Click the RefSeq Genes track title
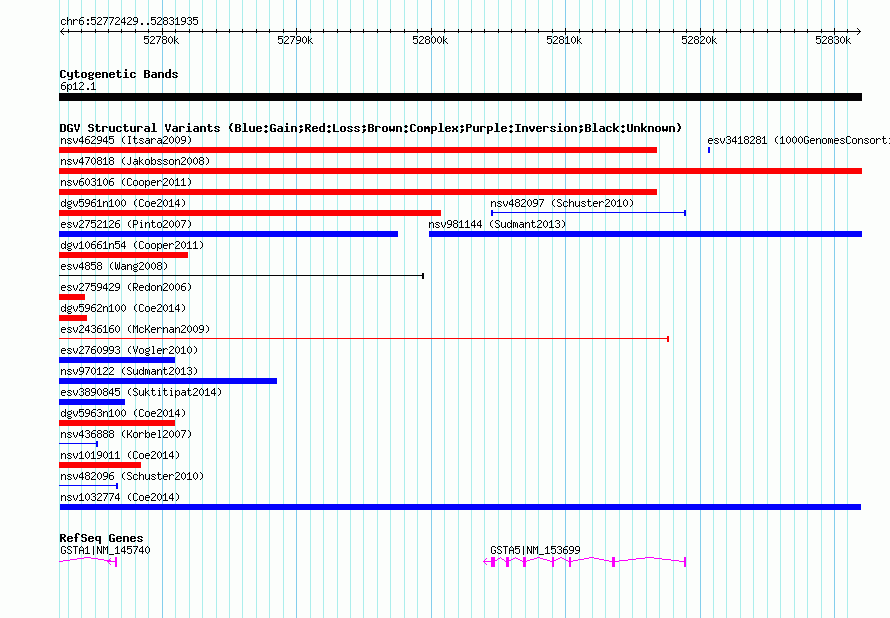 point(101,538)
